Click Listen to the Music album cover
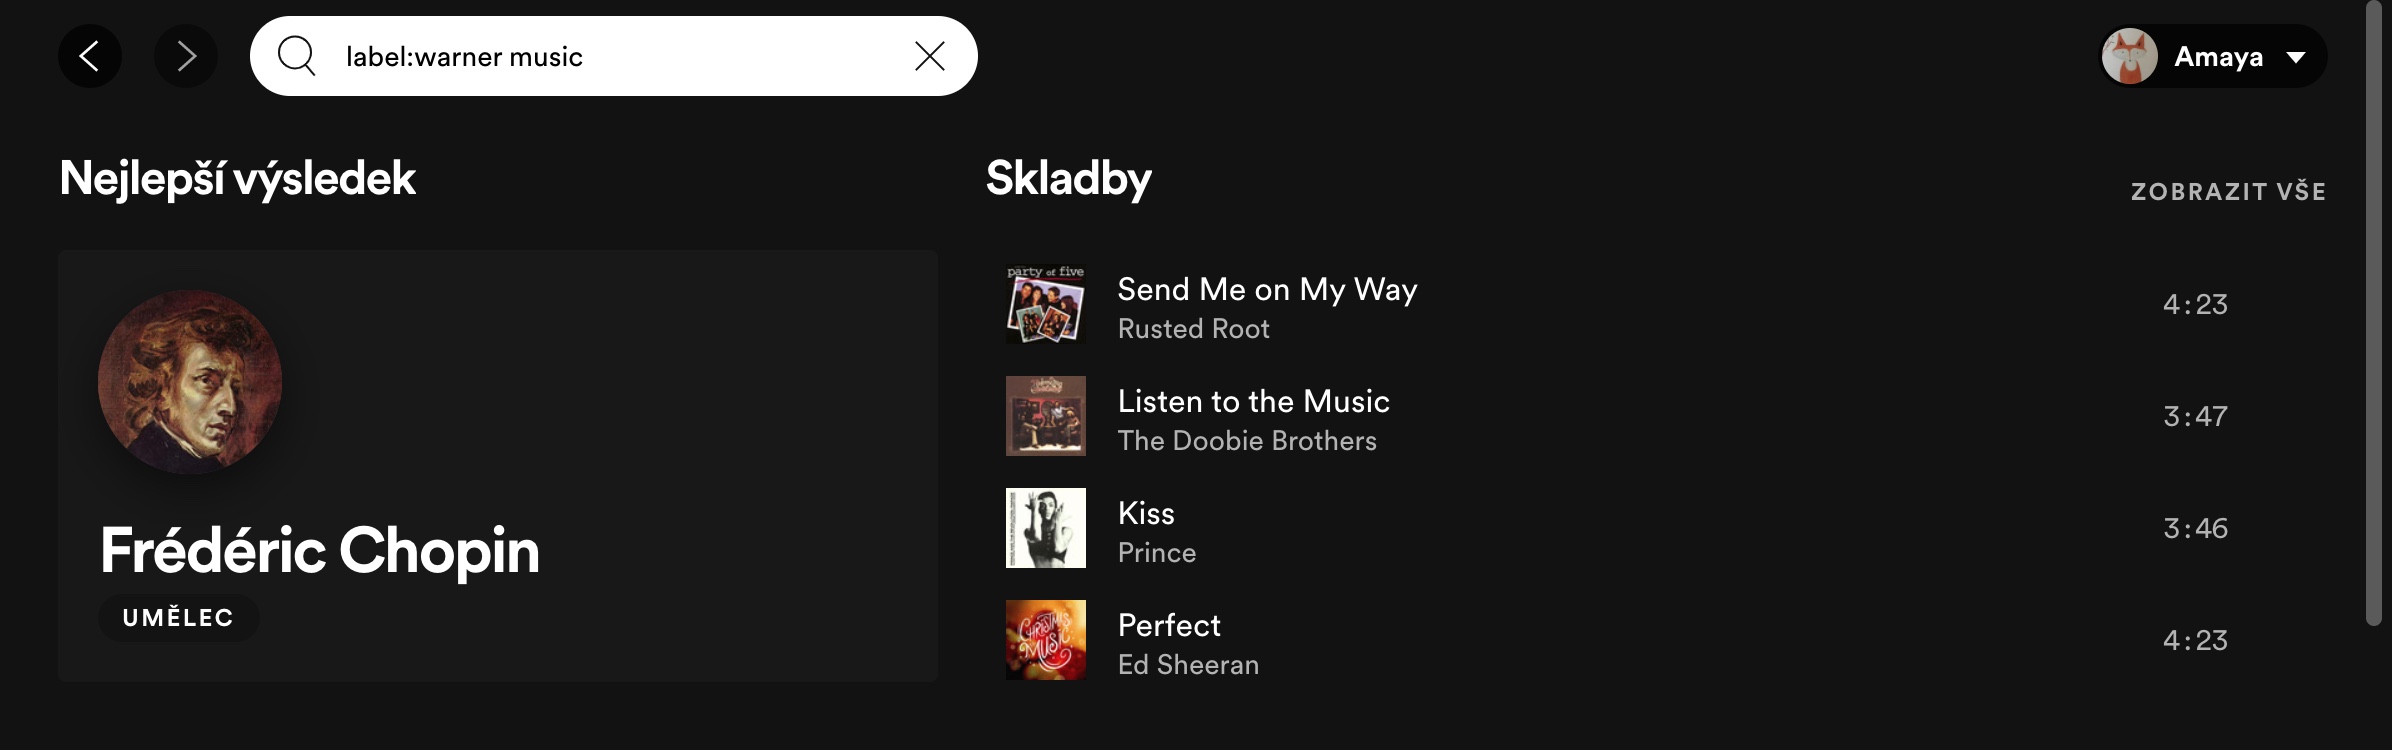 (x=1046, y=416)
